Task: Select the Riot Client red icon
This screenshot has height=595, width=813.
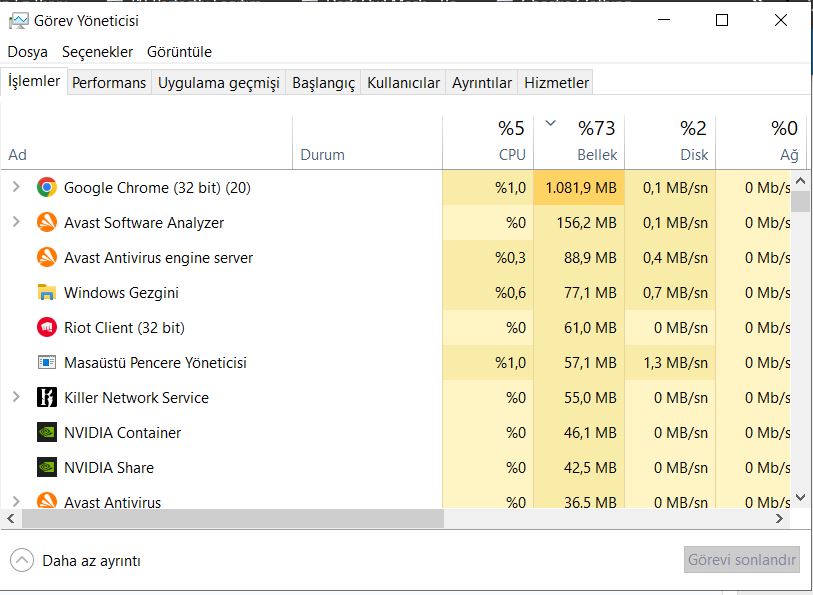Action: coord(46,327)
